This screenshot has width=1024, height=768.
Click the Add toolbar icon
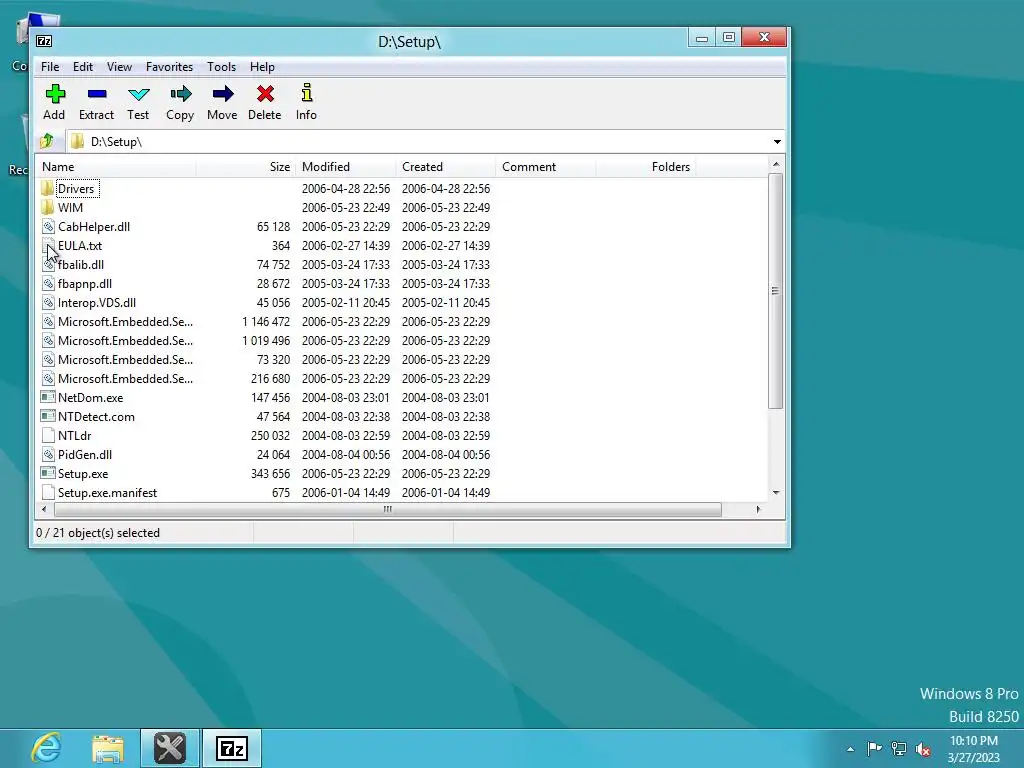point(55,94)
